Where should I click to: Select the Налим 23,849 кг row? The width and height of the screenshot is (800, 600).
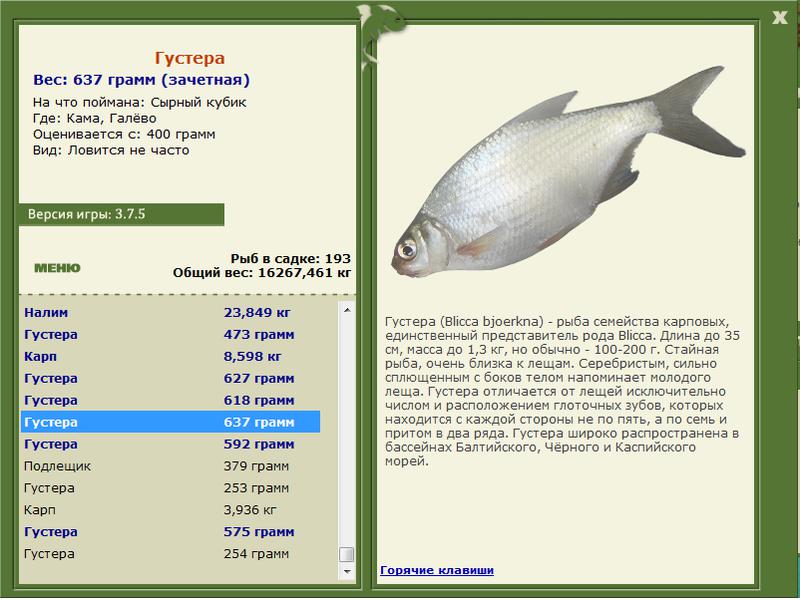pyautogui.click(x=170, y=312)
